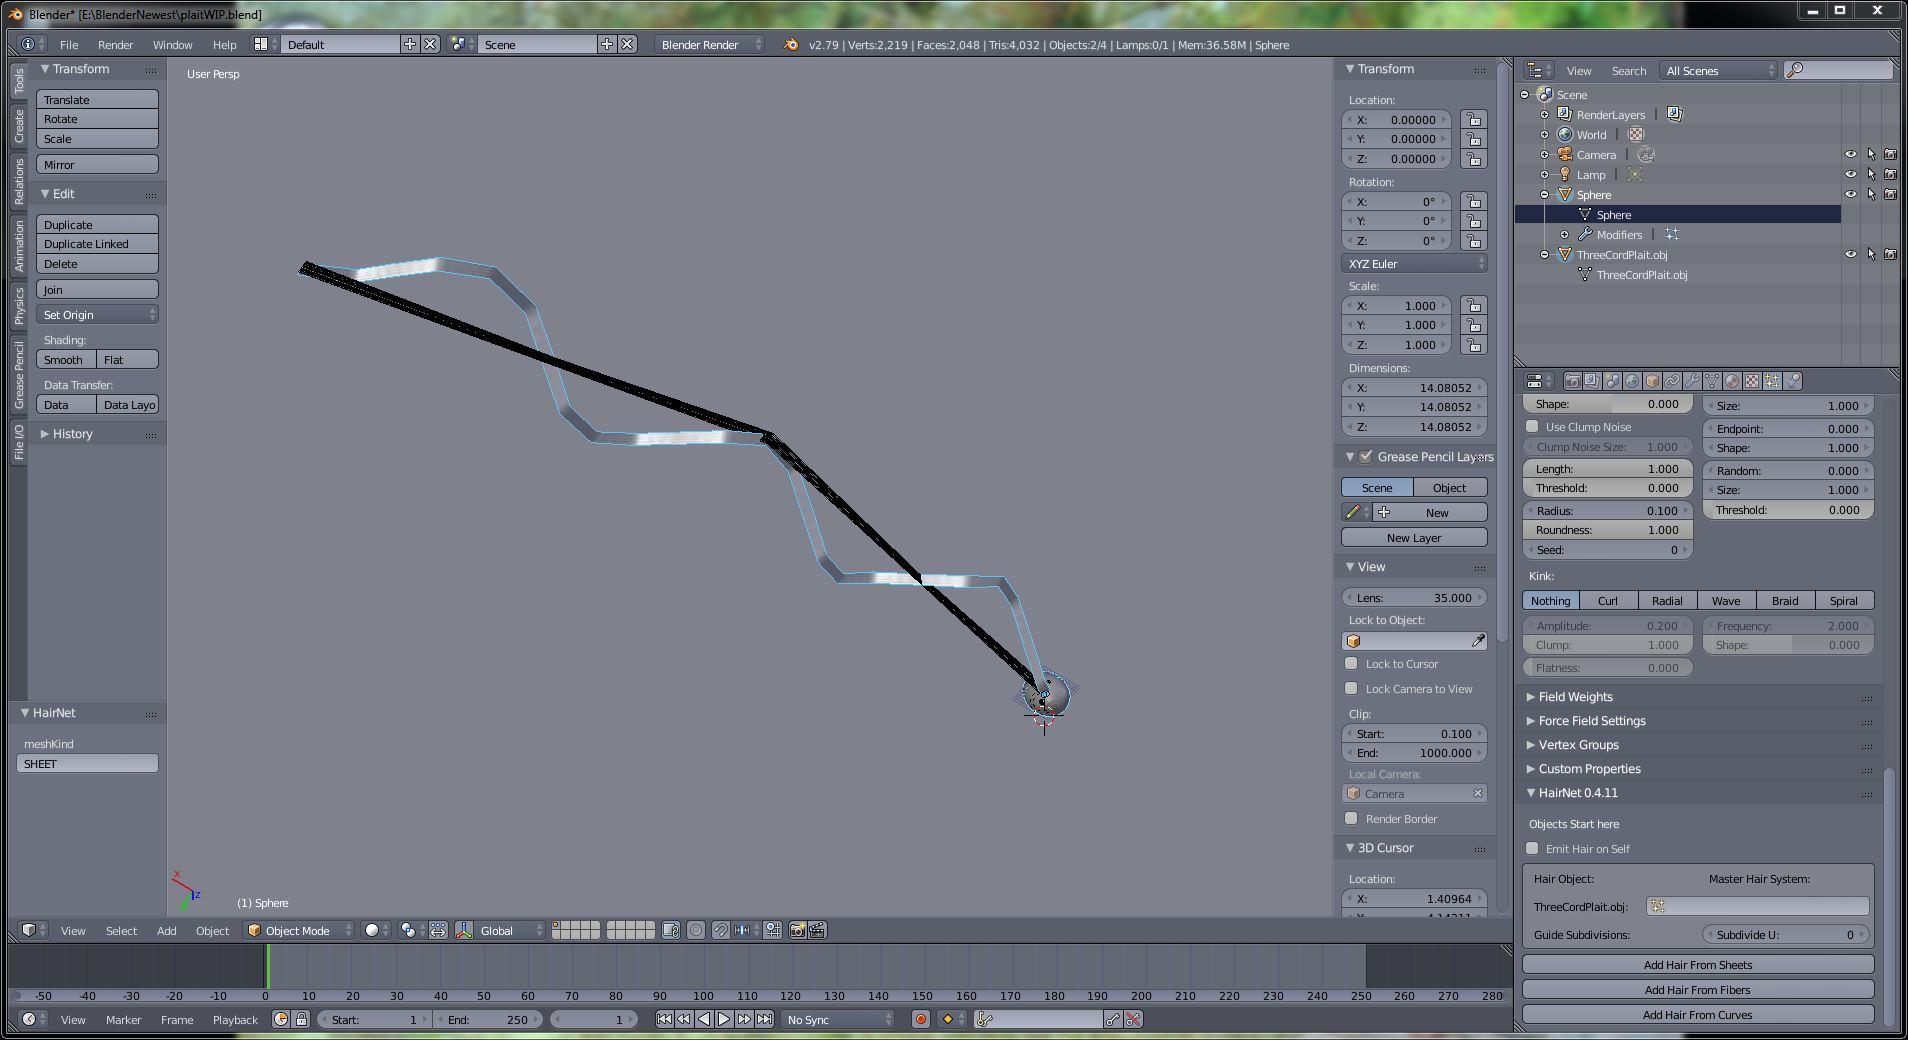Open the No Sync playback dropdown
This screenshot has height=1040, width=1908.
839,1019
